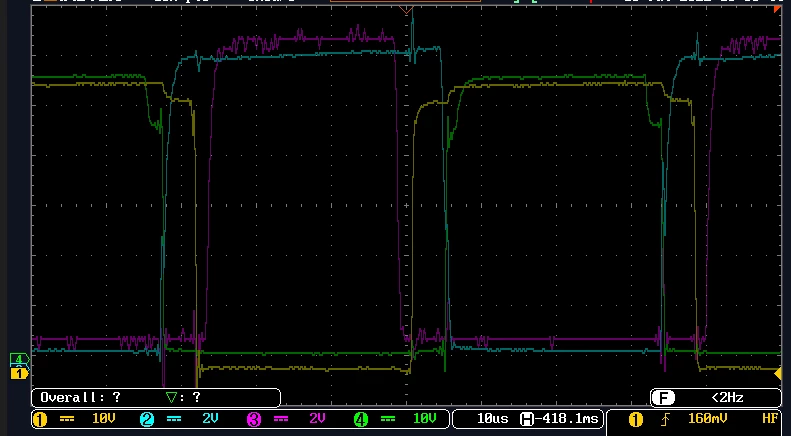Click the horizontal offset H icon

pos(527,419)
